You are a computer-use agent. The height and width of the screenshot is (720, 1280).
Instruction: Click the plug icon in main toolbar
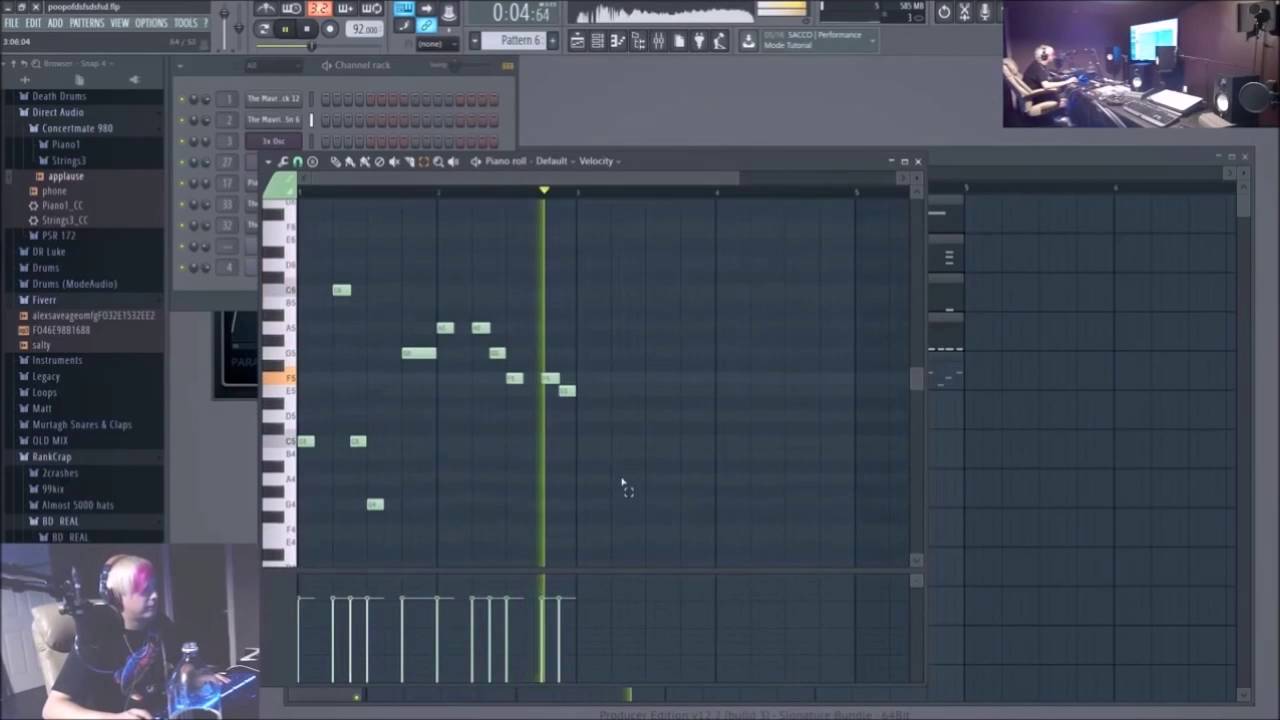point(699,40)
